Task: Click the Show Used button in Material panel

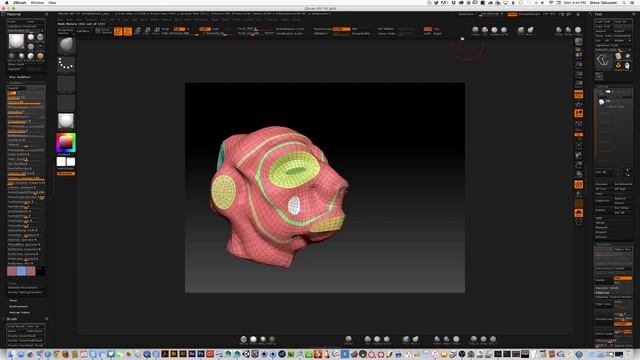Action: [x=16, y=64]
